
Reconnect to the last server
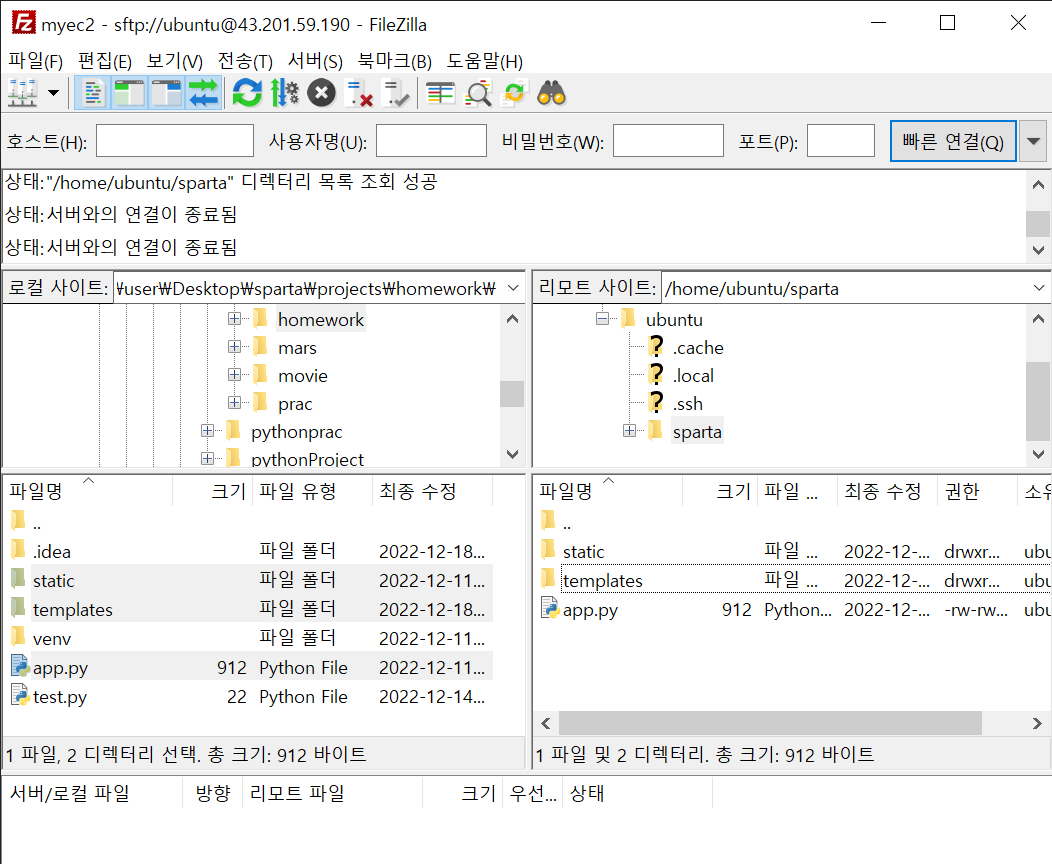395,93
